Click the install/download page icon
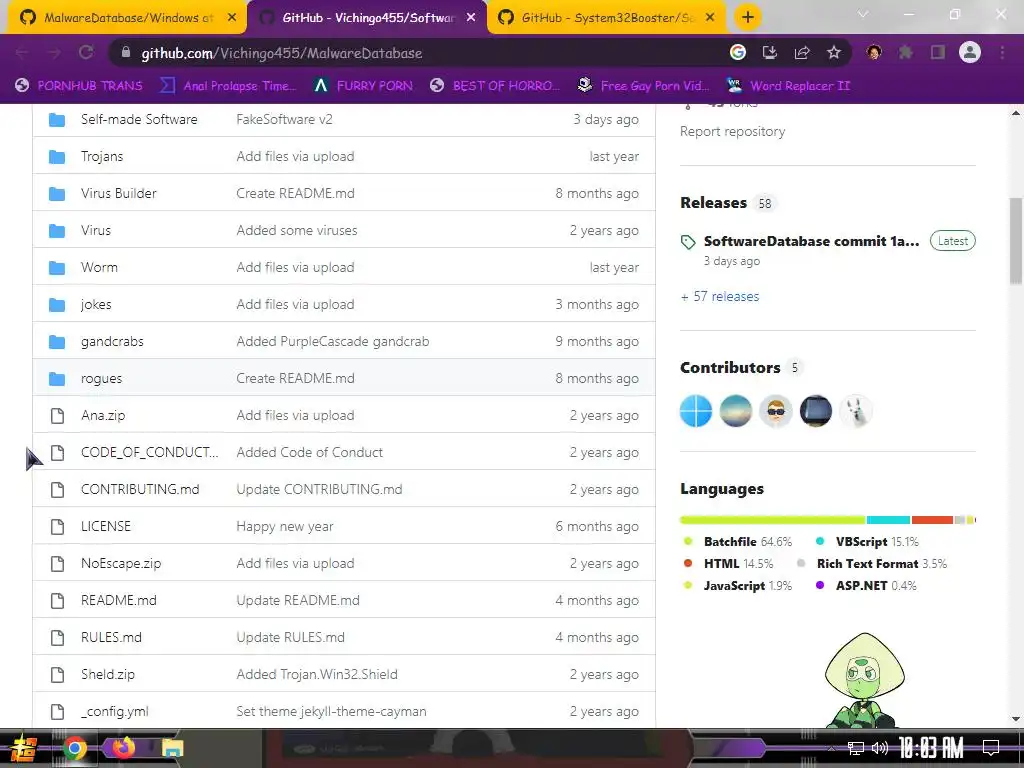Image resolution: width=1024 pixels, height=768 pixels. [770, 53]
